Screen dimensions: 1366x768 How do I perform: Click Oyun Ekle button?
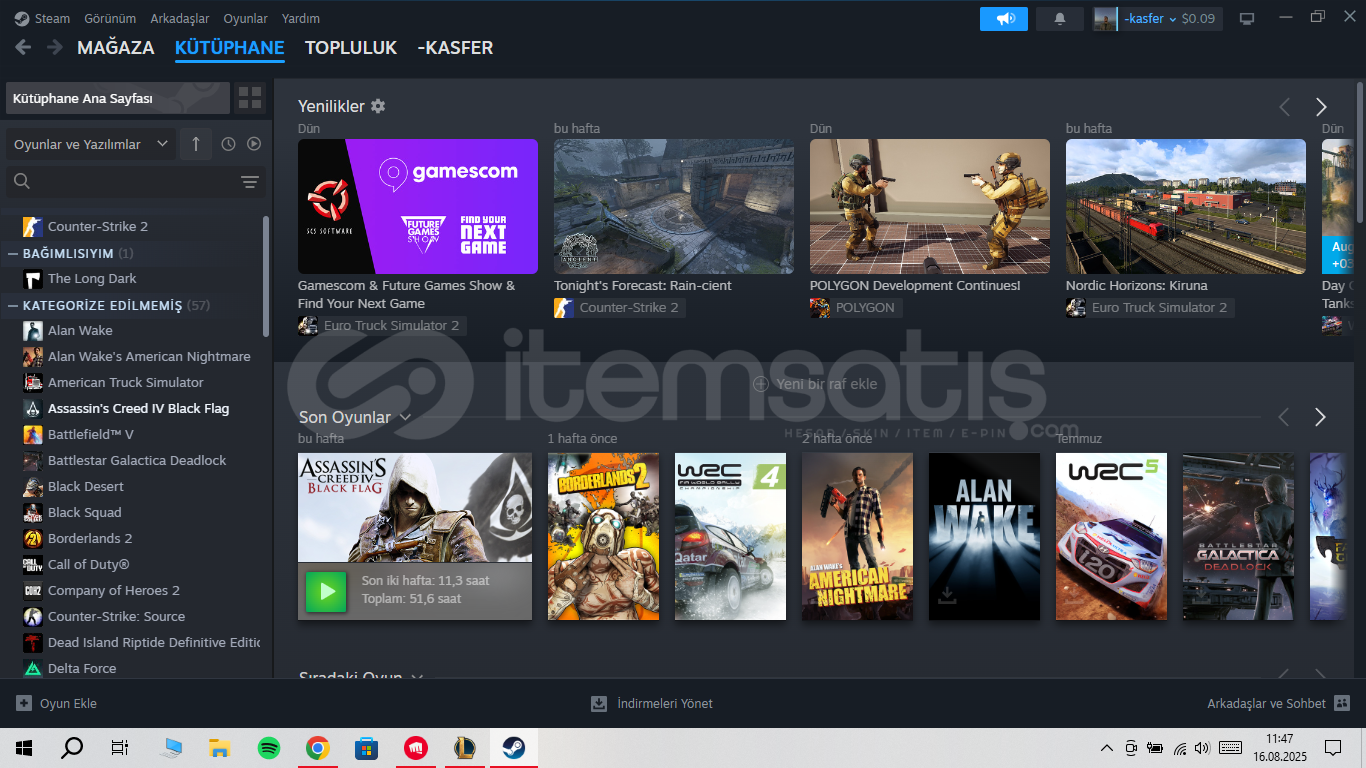pyautogui.click(x=57, y=703)
